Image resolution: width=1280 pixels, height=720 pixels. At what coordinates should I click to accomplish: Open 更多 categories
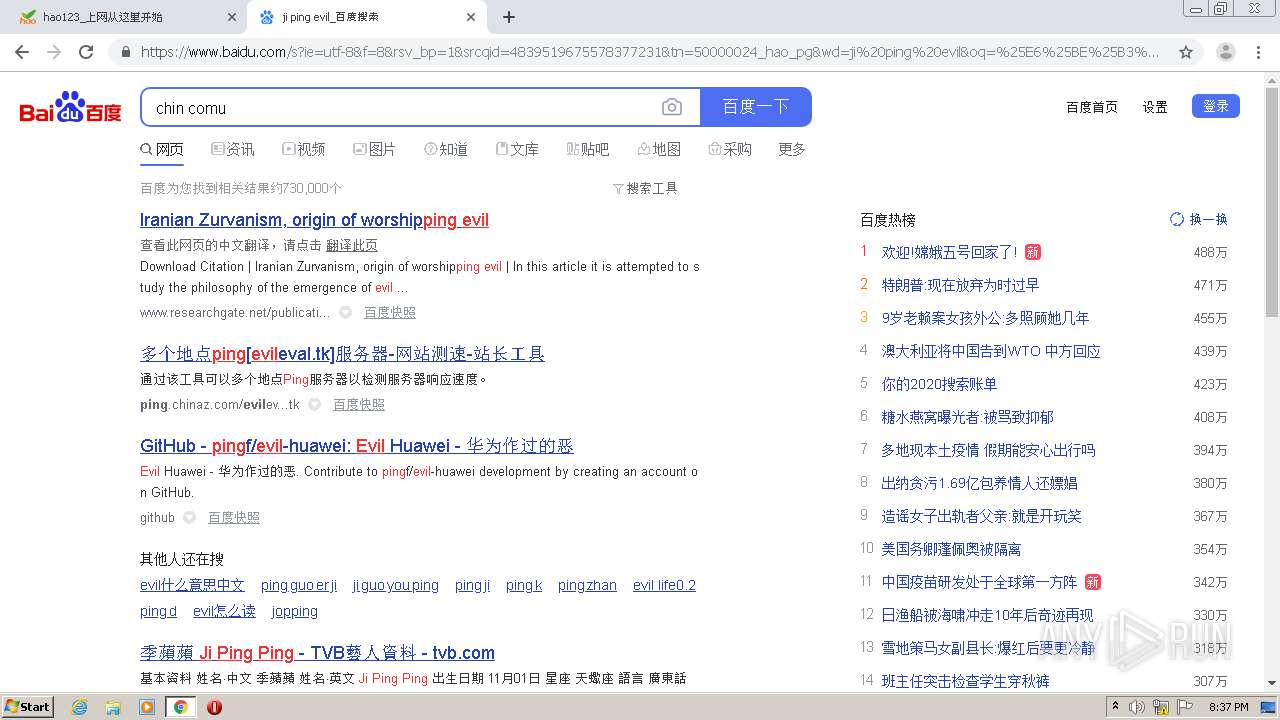click(x=792, y=149)
